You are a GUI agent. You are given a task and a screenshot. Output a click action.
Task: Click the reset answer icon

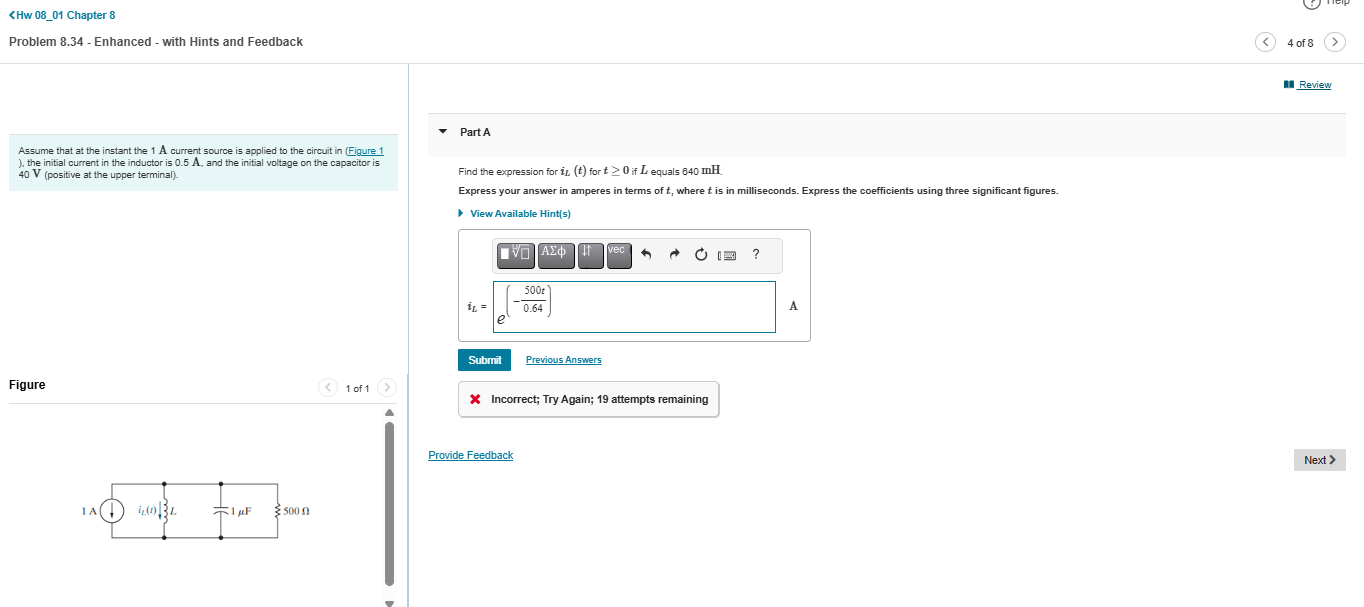[x=701, y=253]
